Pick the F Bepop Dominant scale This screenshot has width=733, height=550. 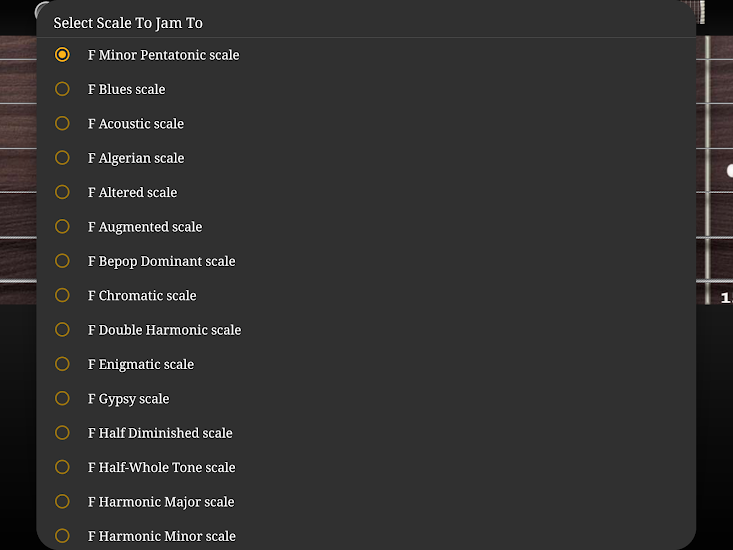[62, 261]
